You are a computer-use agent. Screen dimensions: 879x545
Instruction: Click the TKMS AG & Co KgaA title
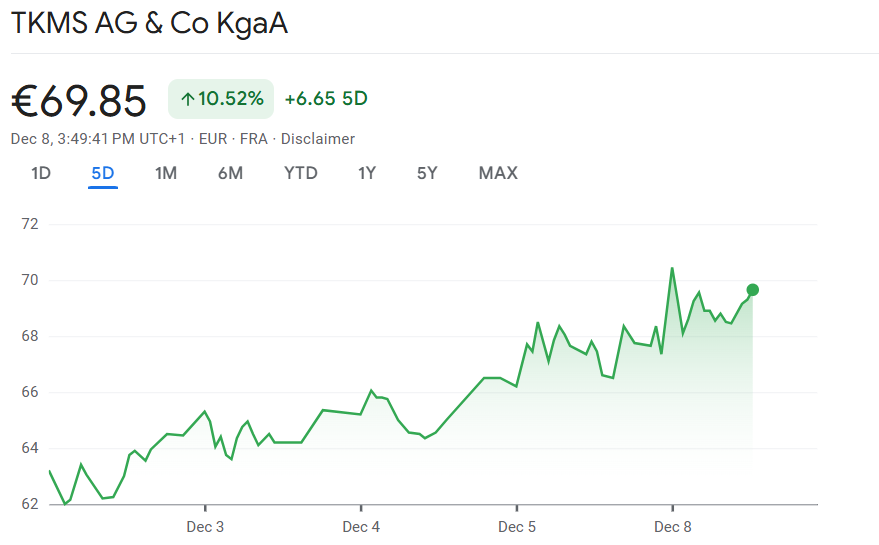[149, 24]
